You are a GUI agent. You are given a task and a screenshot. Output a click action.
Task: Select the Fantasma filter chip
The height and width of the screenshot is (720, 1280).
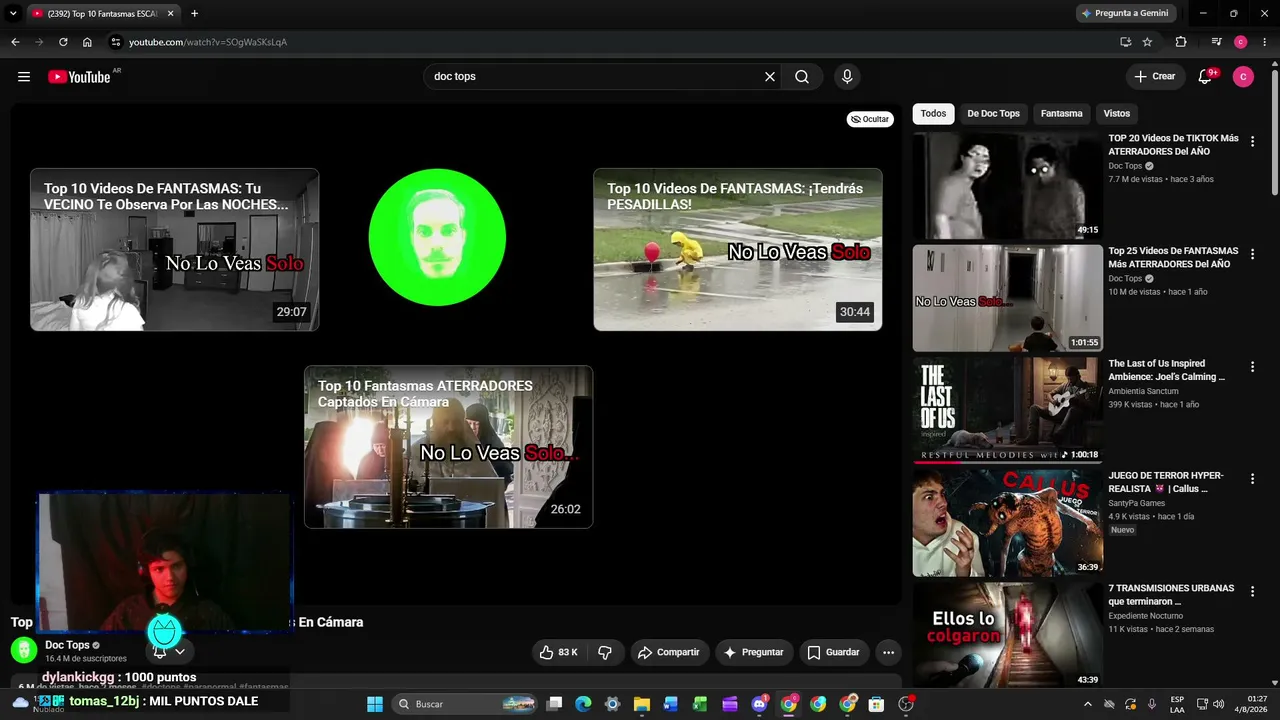click(x=1061, y=114)
